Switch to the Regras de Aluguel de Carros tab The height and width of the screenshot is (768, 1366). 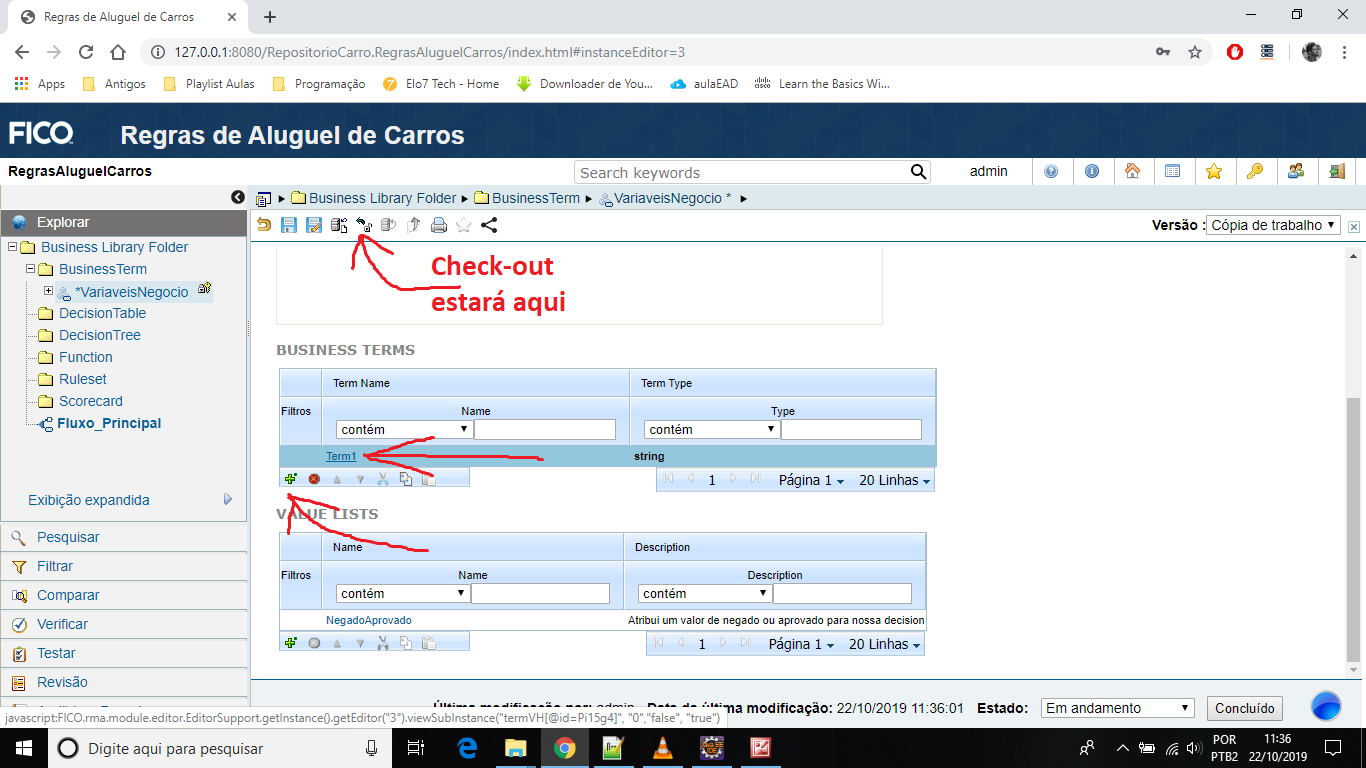point(120,16)
